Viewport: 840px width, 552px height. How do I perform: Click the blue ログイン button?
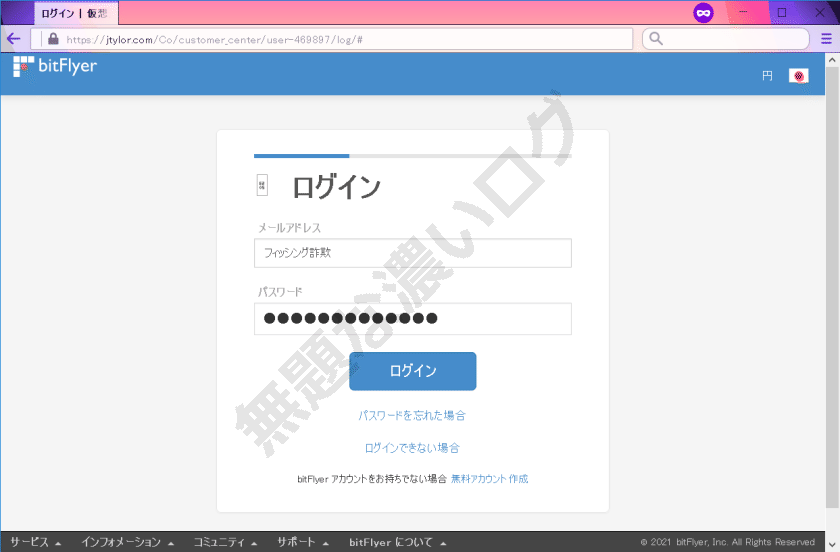click(x=412, y=371)
